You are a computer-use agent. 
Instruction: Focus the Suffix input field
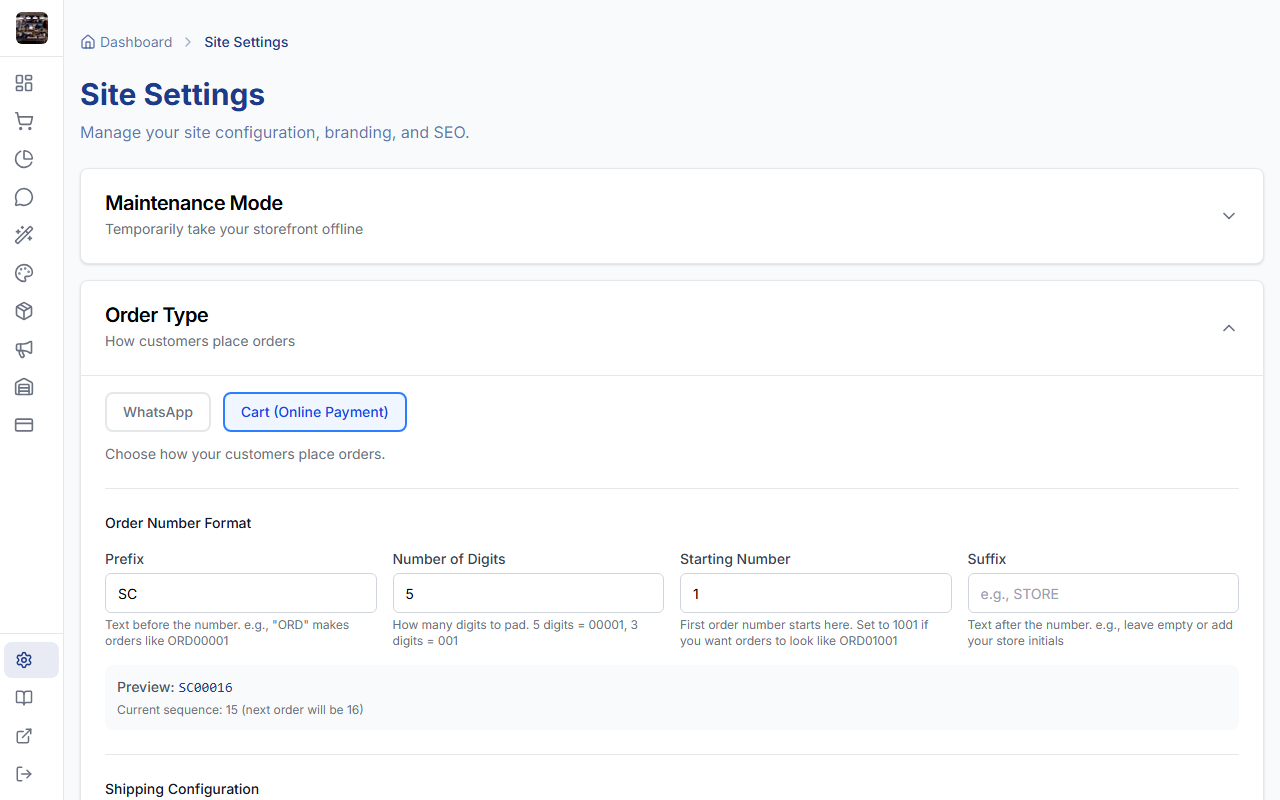[1102, 593]
